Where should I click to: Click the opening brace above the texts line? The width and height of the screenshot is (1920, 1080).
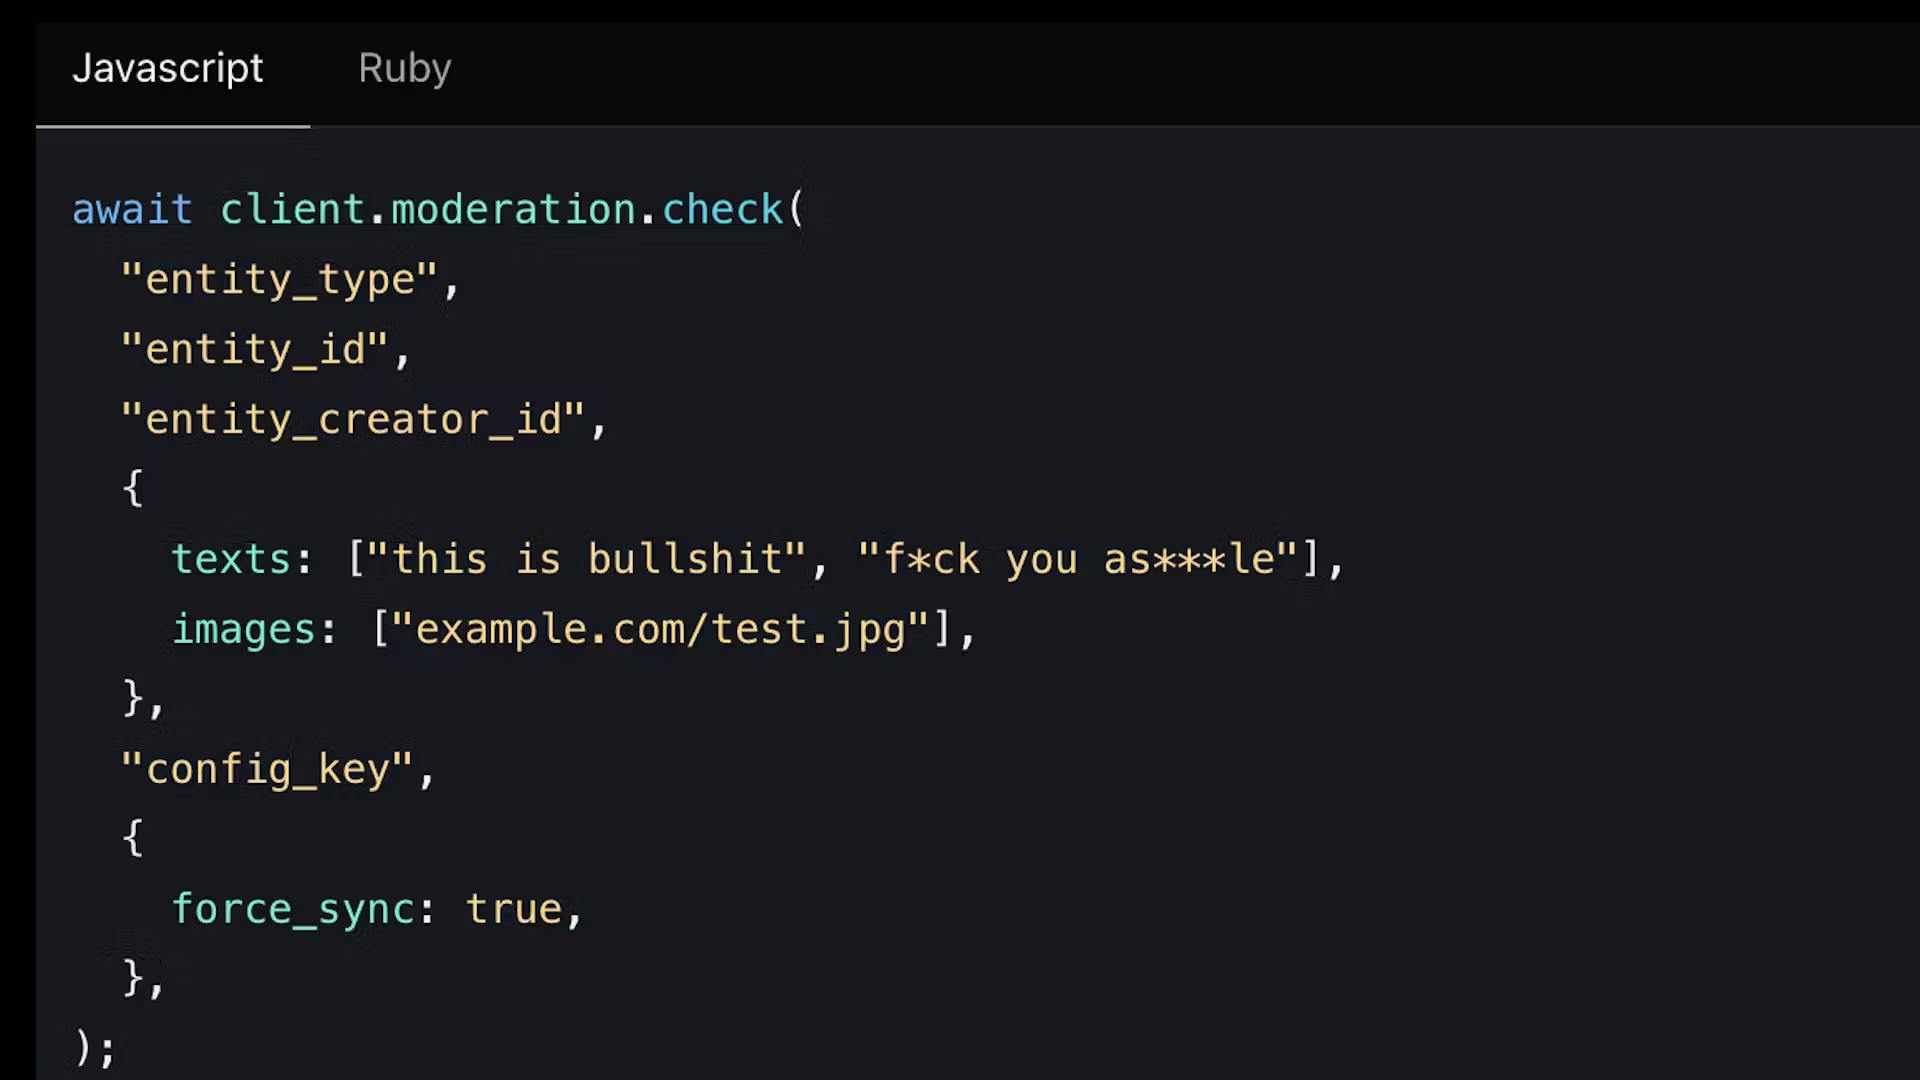[133, 489]
